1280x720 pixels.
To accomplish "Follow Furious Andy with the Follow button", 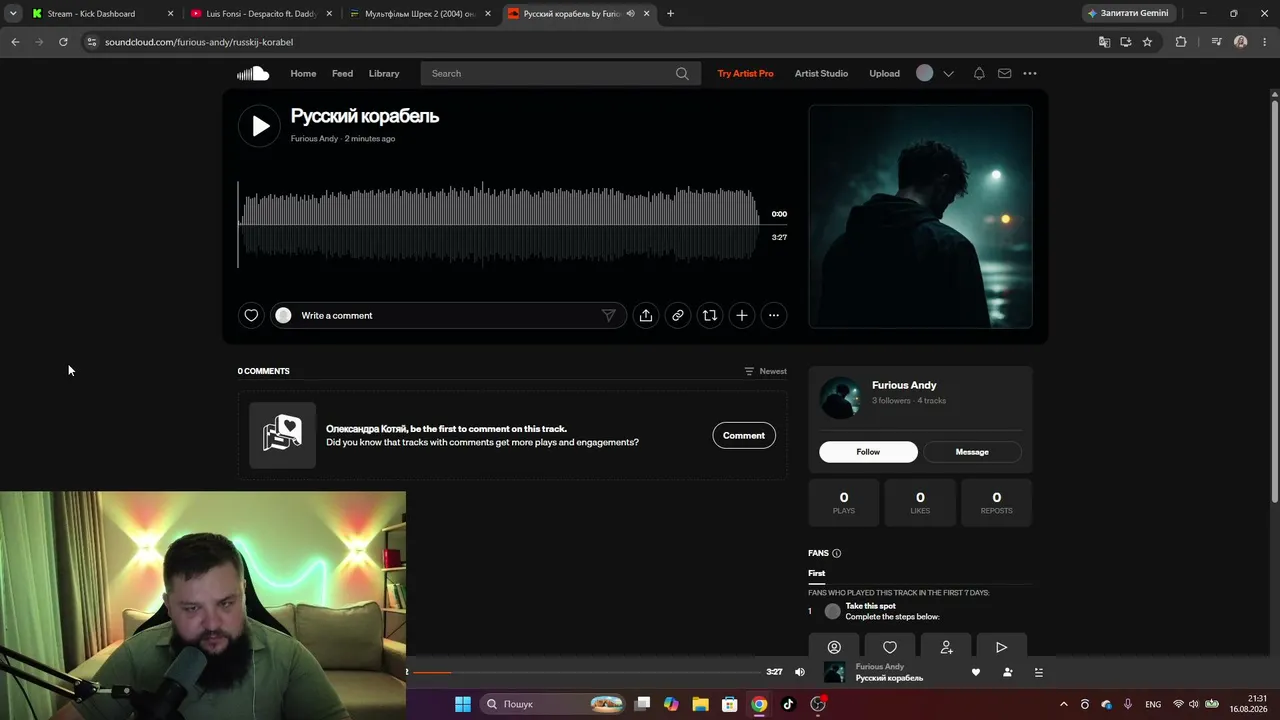I will [868, 452].
